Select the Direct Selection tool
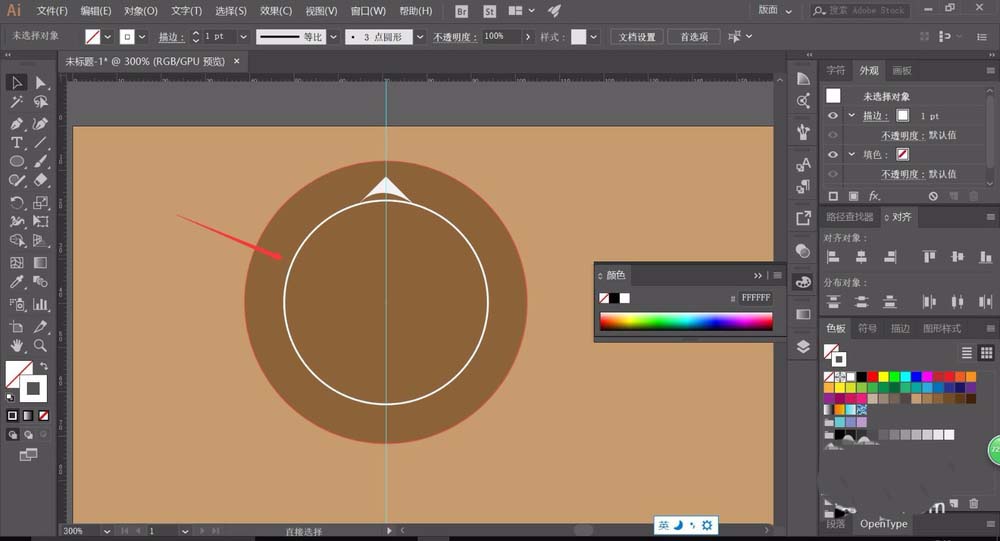 41,82
